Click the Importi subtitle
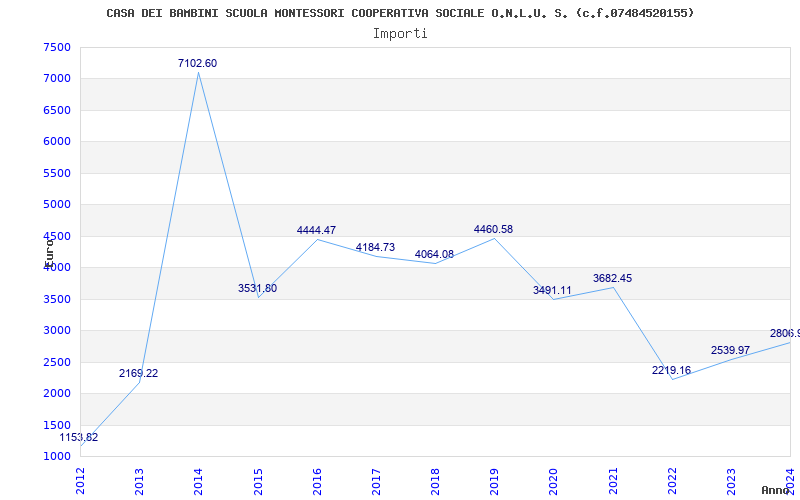 (x=400, y=34)
